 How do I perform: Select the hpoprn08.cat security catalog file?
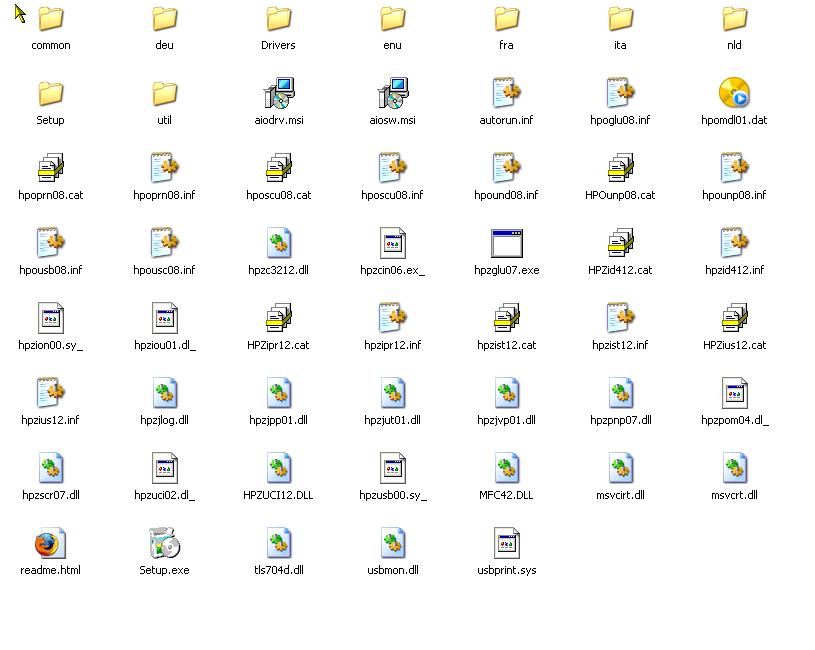pyautogui.click(x=50, y=169)
